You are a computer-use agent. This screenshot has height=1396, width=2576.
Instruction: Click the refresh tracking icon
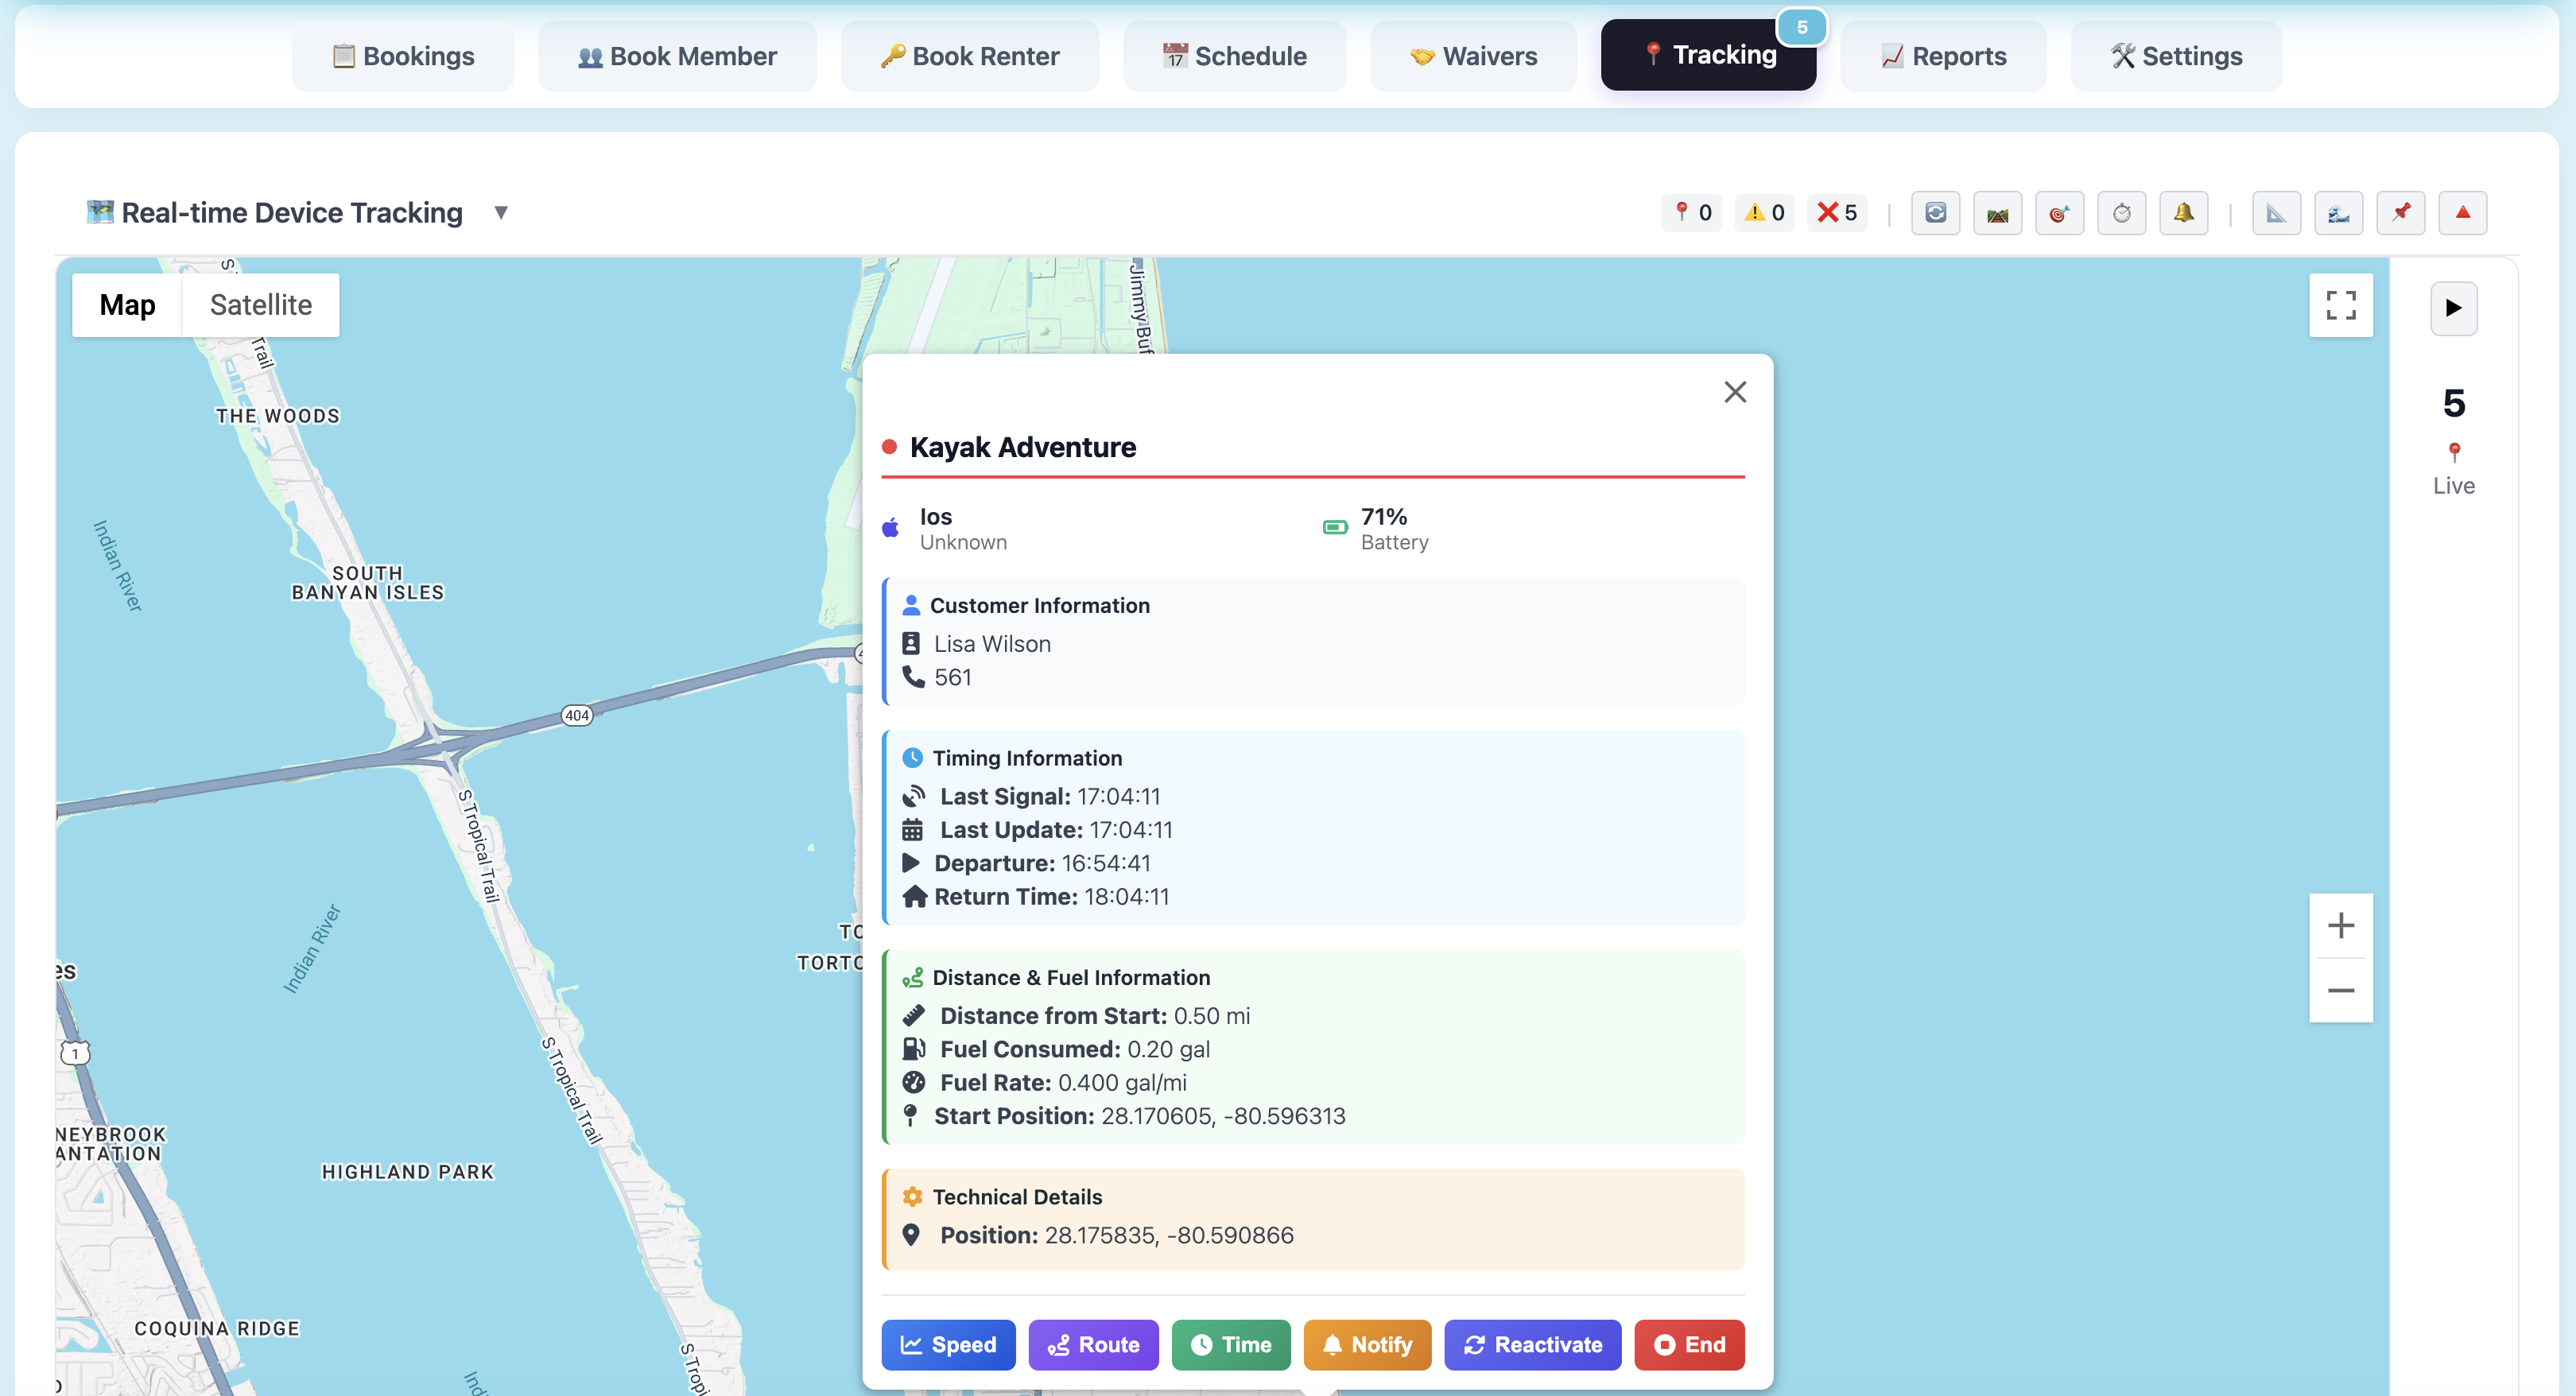pos(1936,212)
